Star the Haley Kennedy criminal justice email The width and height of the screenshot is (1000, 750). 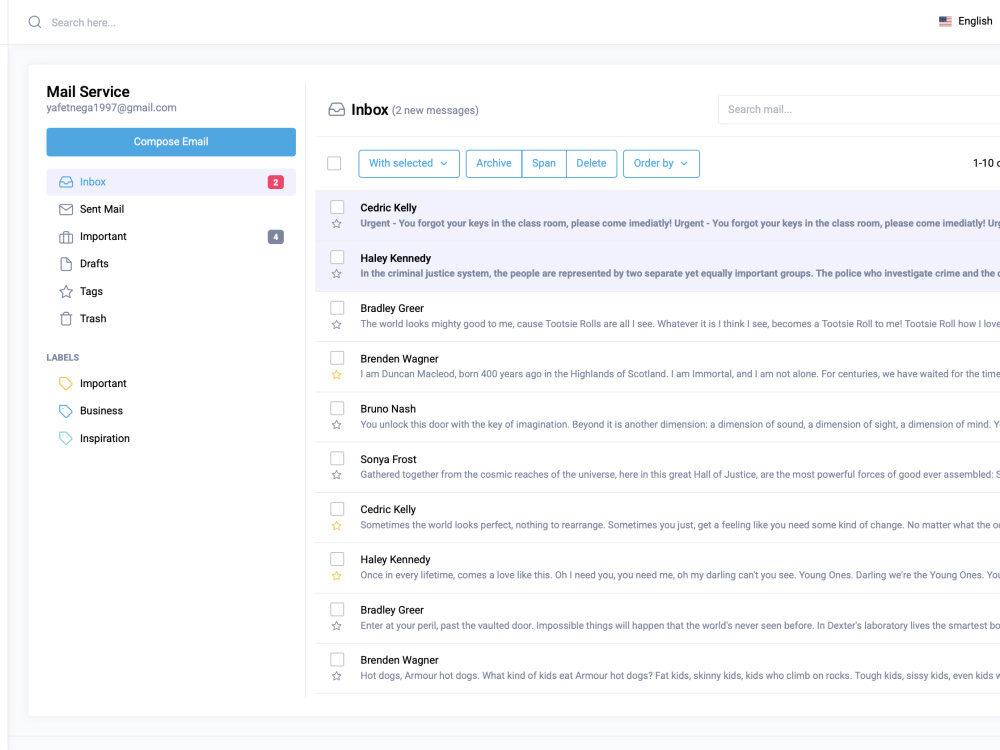click(x=337, y=274)
